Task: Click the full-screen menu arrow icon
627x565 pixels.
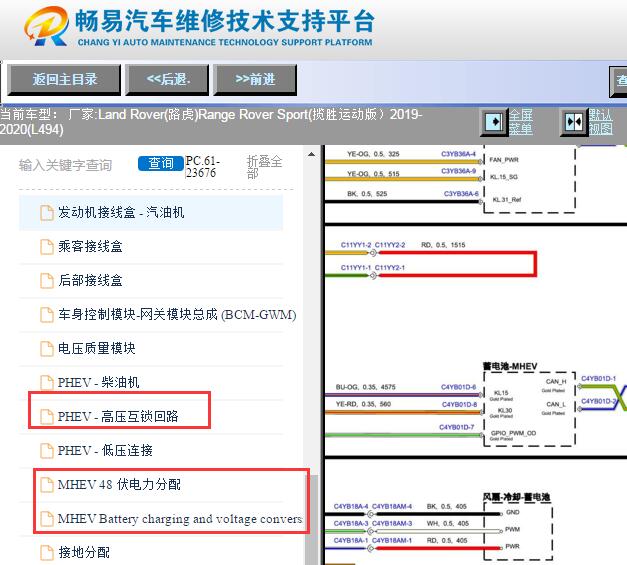Action: [494, 121]
